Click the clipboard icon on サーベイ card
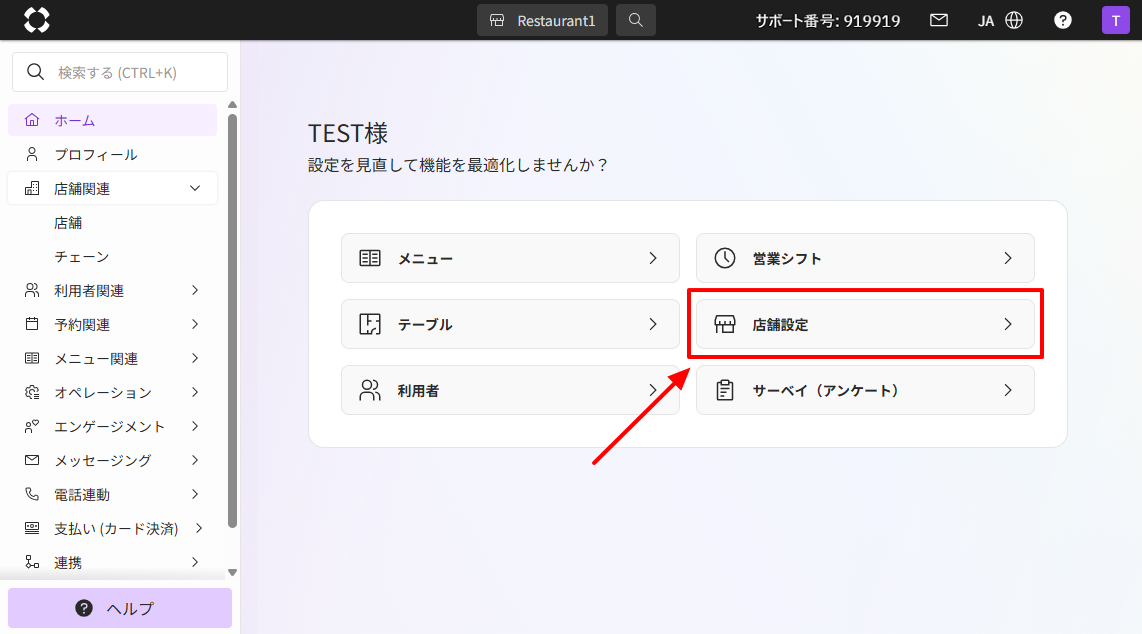Image resolution: width=1142 pixels, height=634 pixels. [x=725, y=391]
